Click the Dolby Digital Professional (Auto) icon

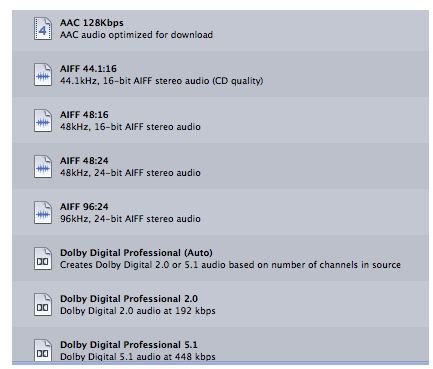point(43,259)
